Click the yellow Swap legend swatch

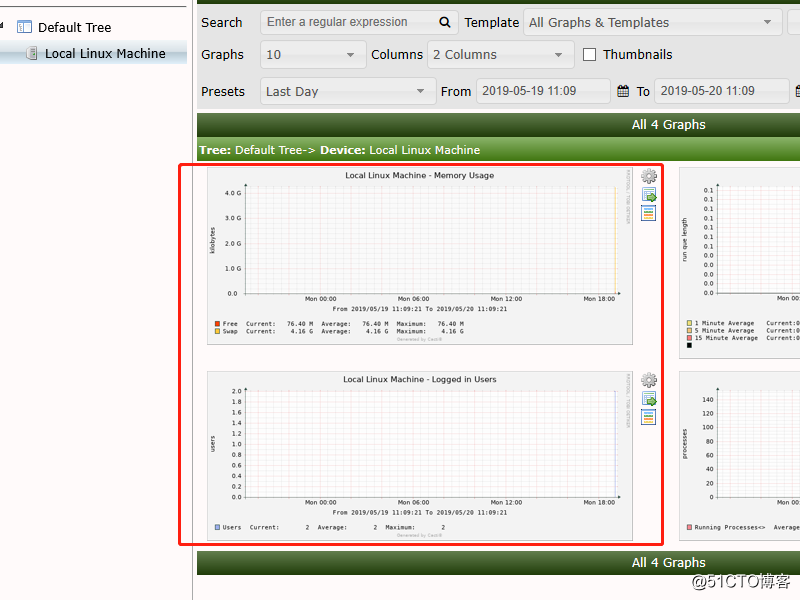217,331
